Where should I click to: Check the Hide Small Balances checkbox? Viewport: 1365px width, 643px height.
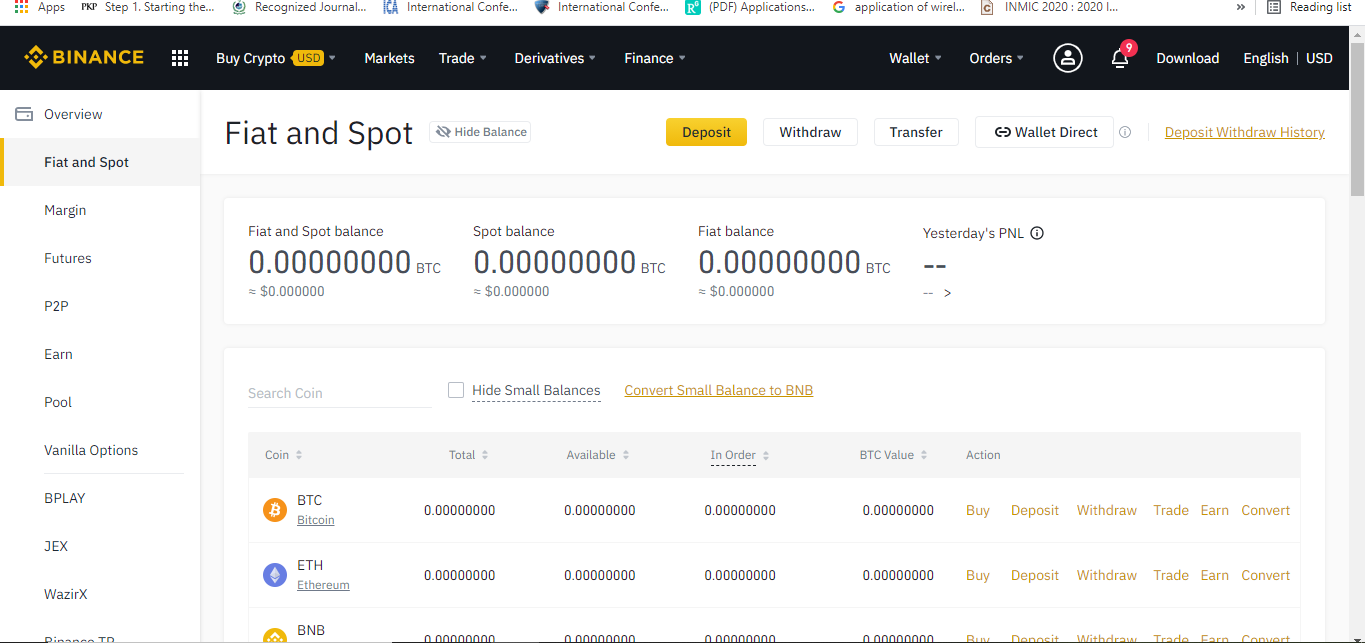456,390
